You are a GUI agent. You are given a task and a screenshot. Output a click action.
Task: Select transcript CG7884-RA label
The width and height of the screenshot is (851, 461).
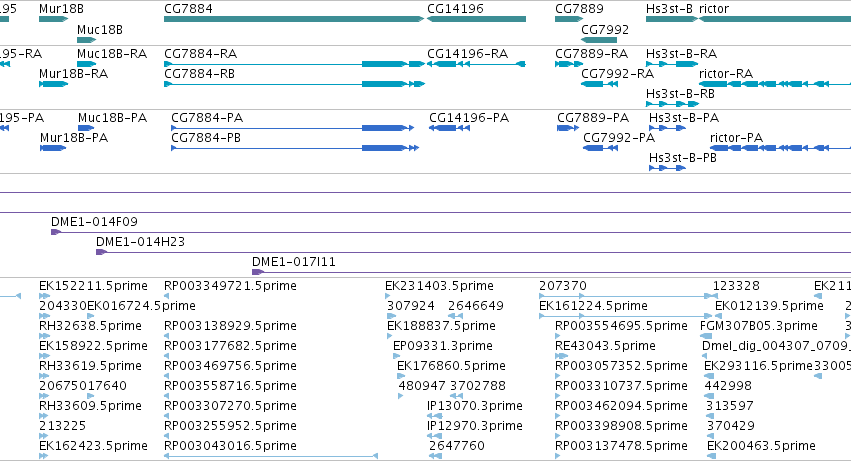point(200,54)
